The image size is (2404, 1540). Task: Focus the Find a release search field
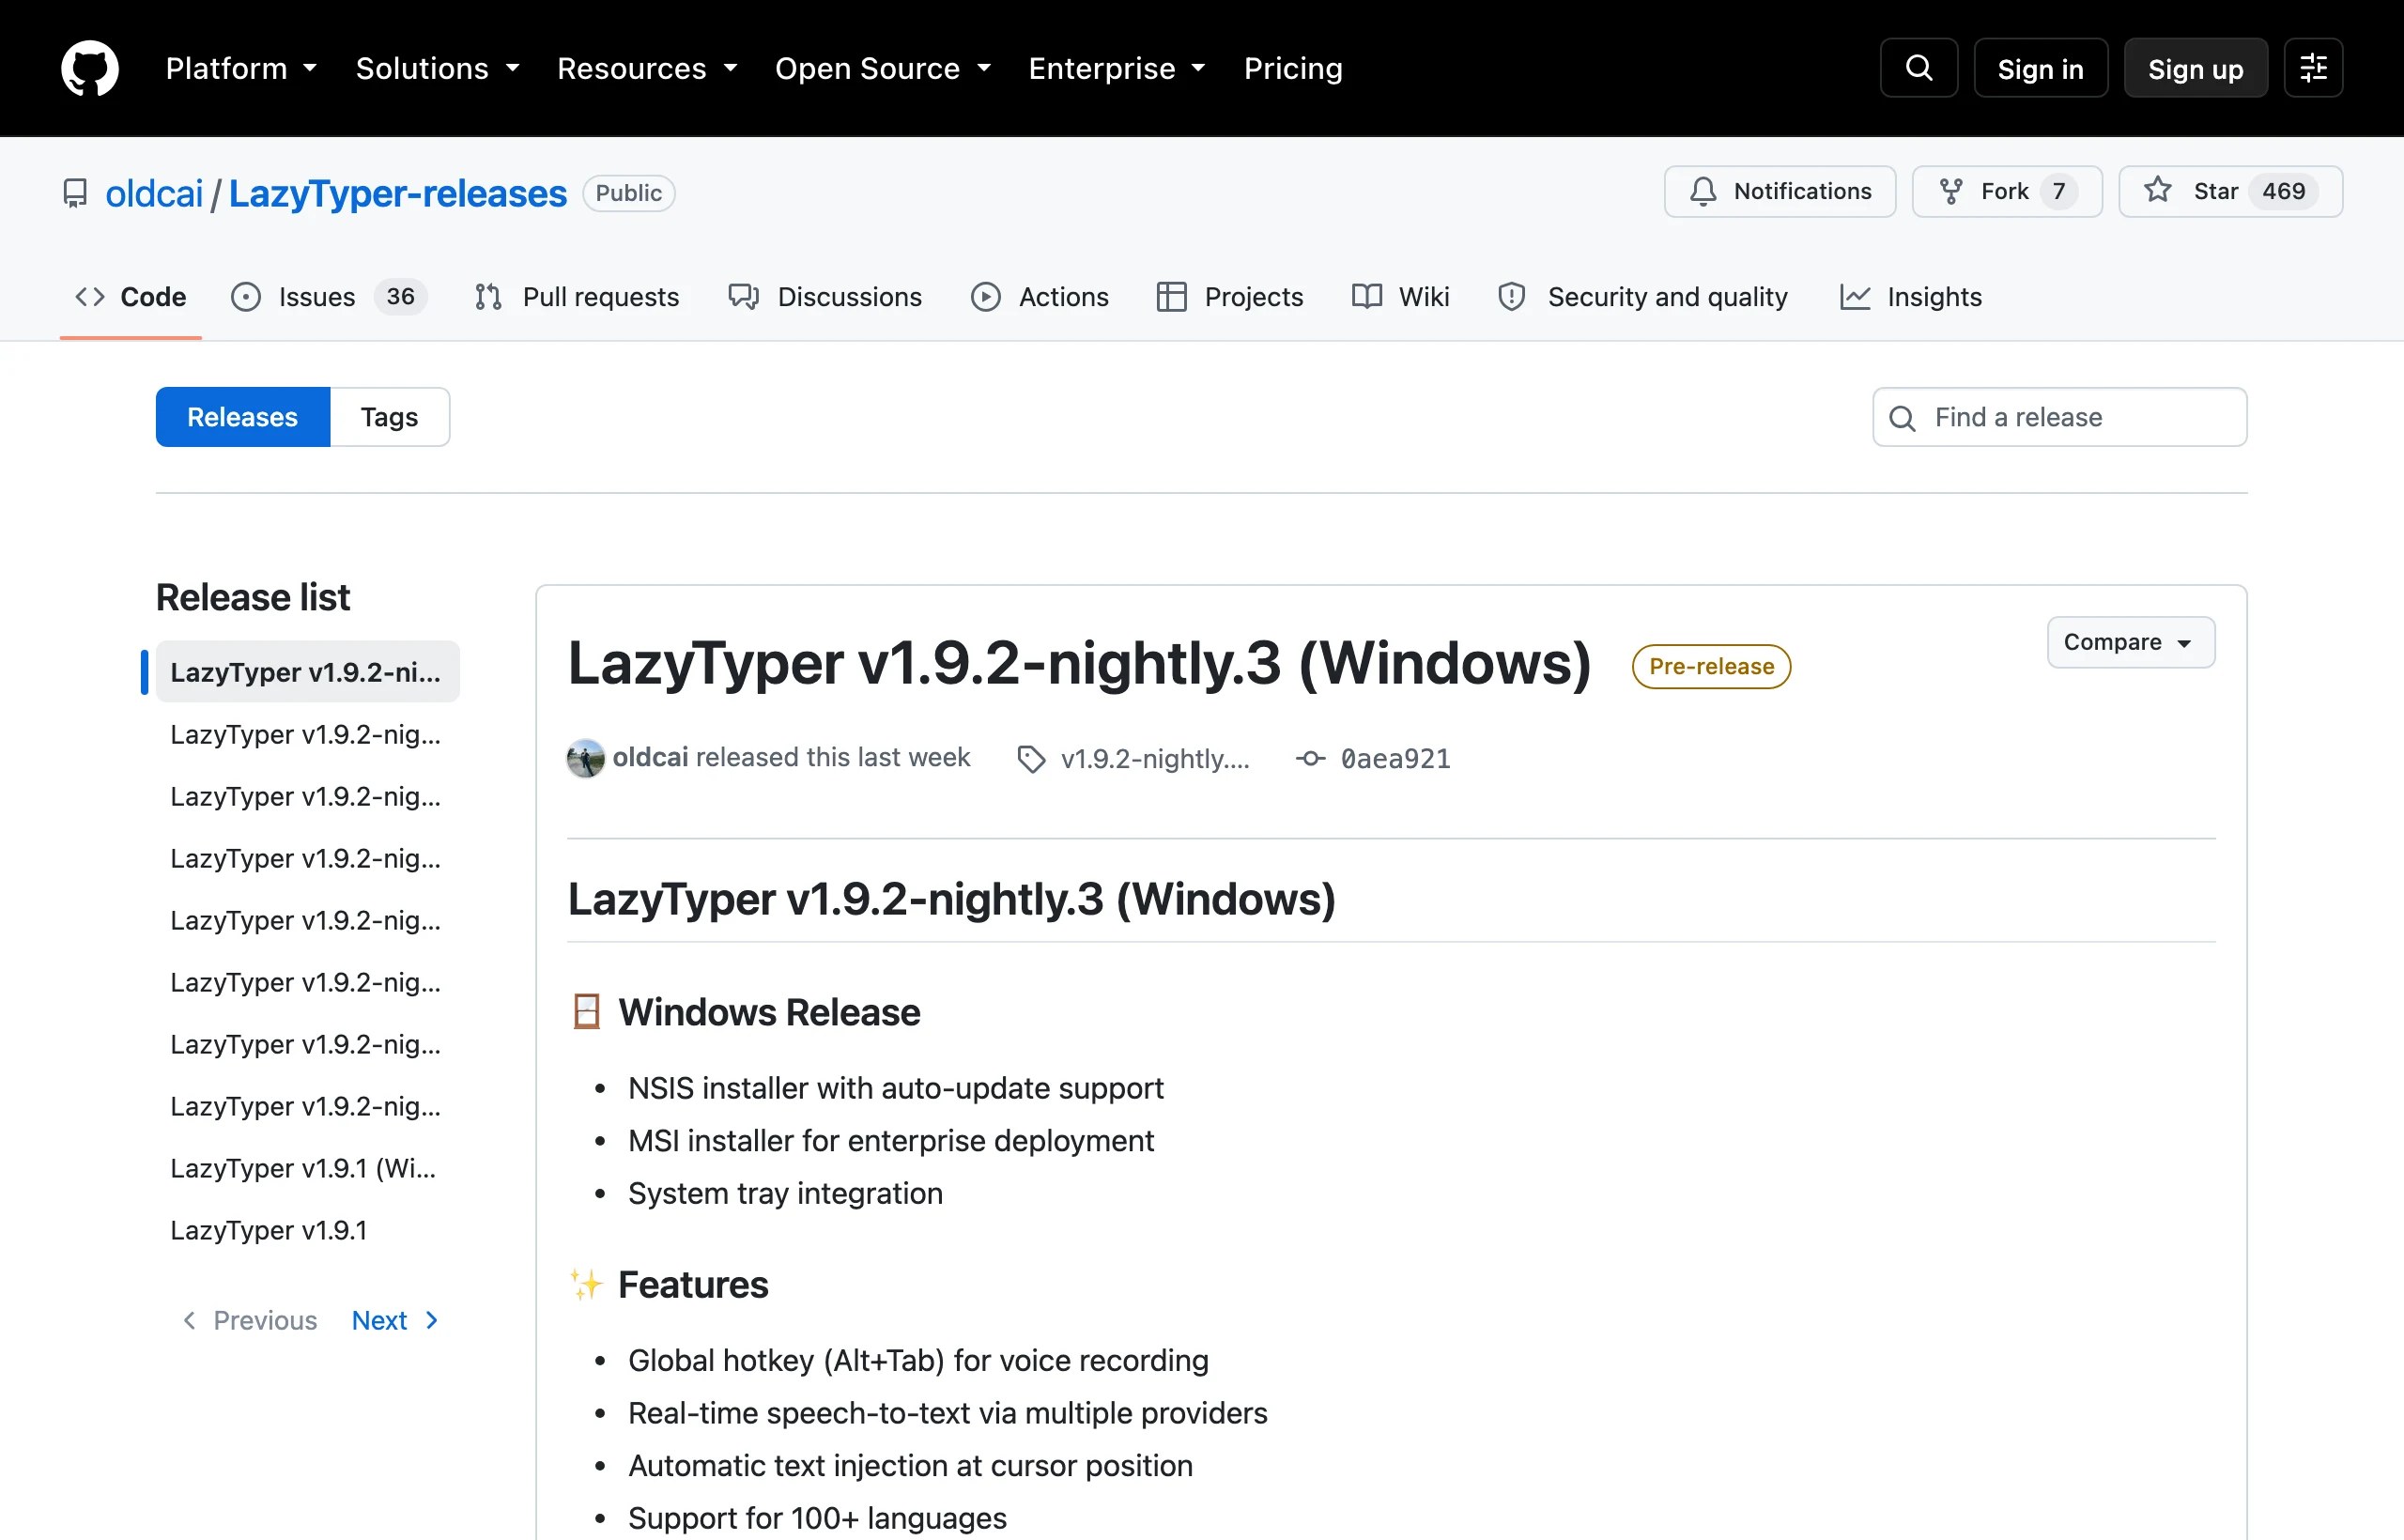(2060, 417)
